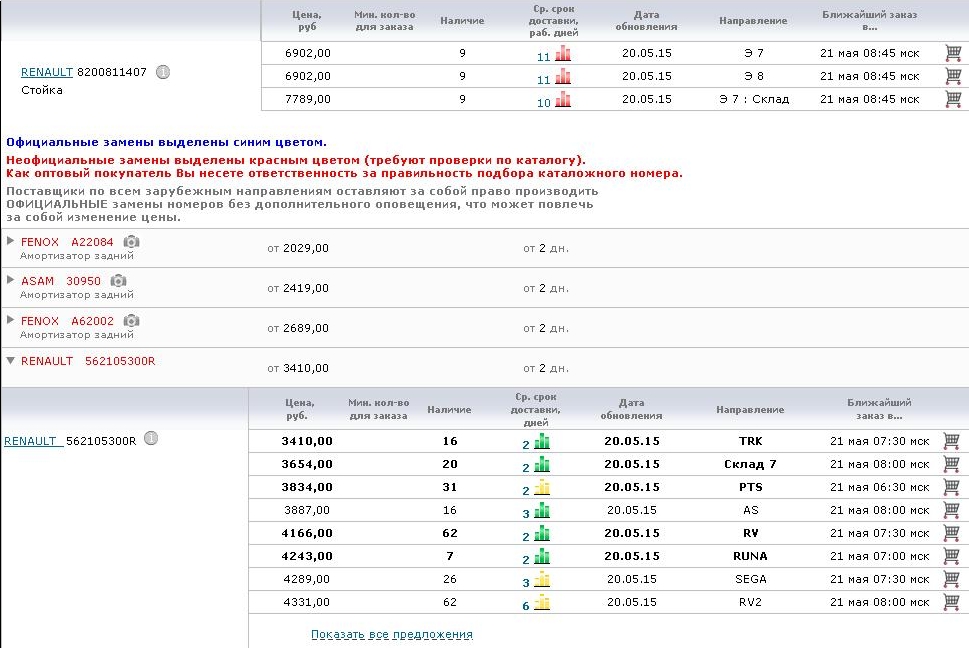The image size is (969, 648).
Task: Select direction cell RUNA
Action: click(750, 556)
